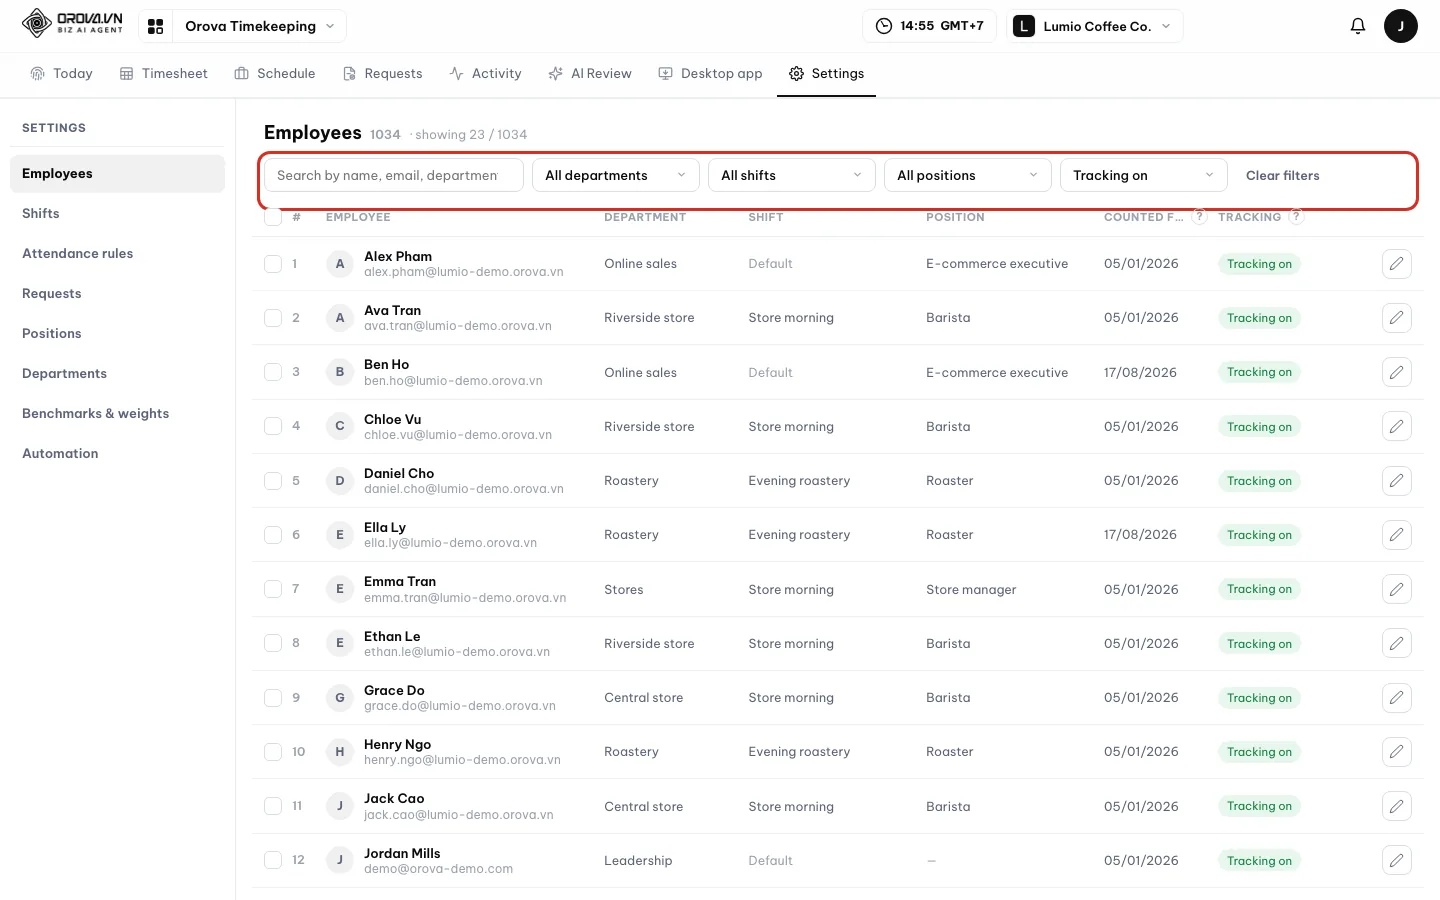This screenshot has width=1440, height=900.
Task: Open the app grid icon
Action: coord(155,26)
